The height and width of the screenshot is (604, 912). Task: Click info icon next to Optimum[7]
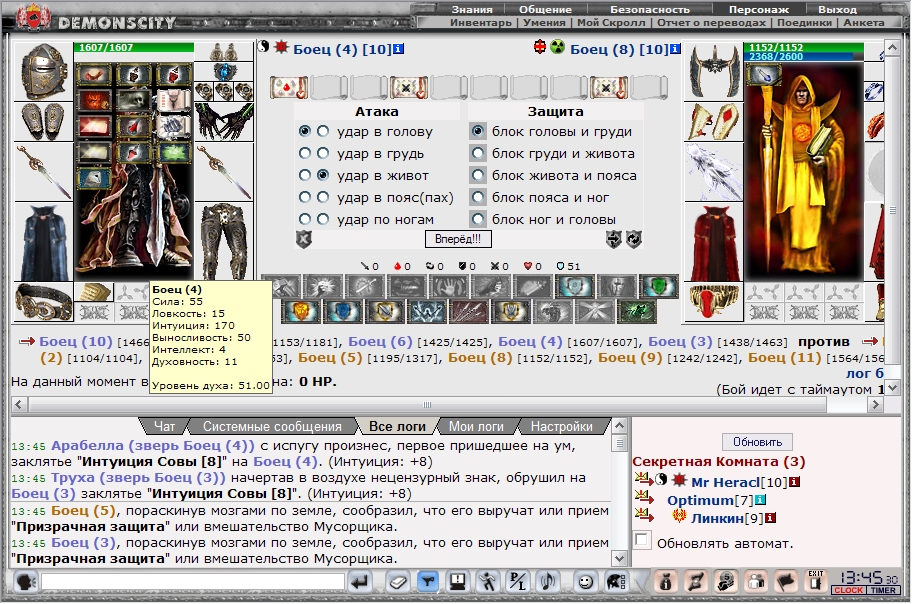pyautogui.click(x=760, y=500)
